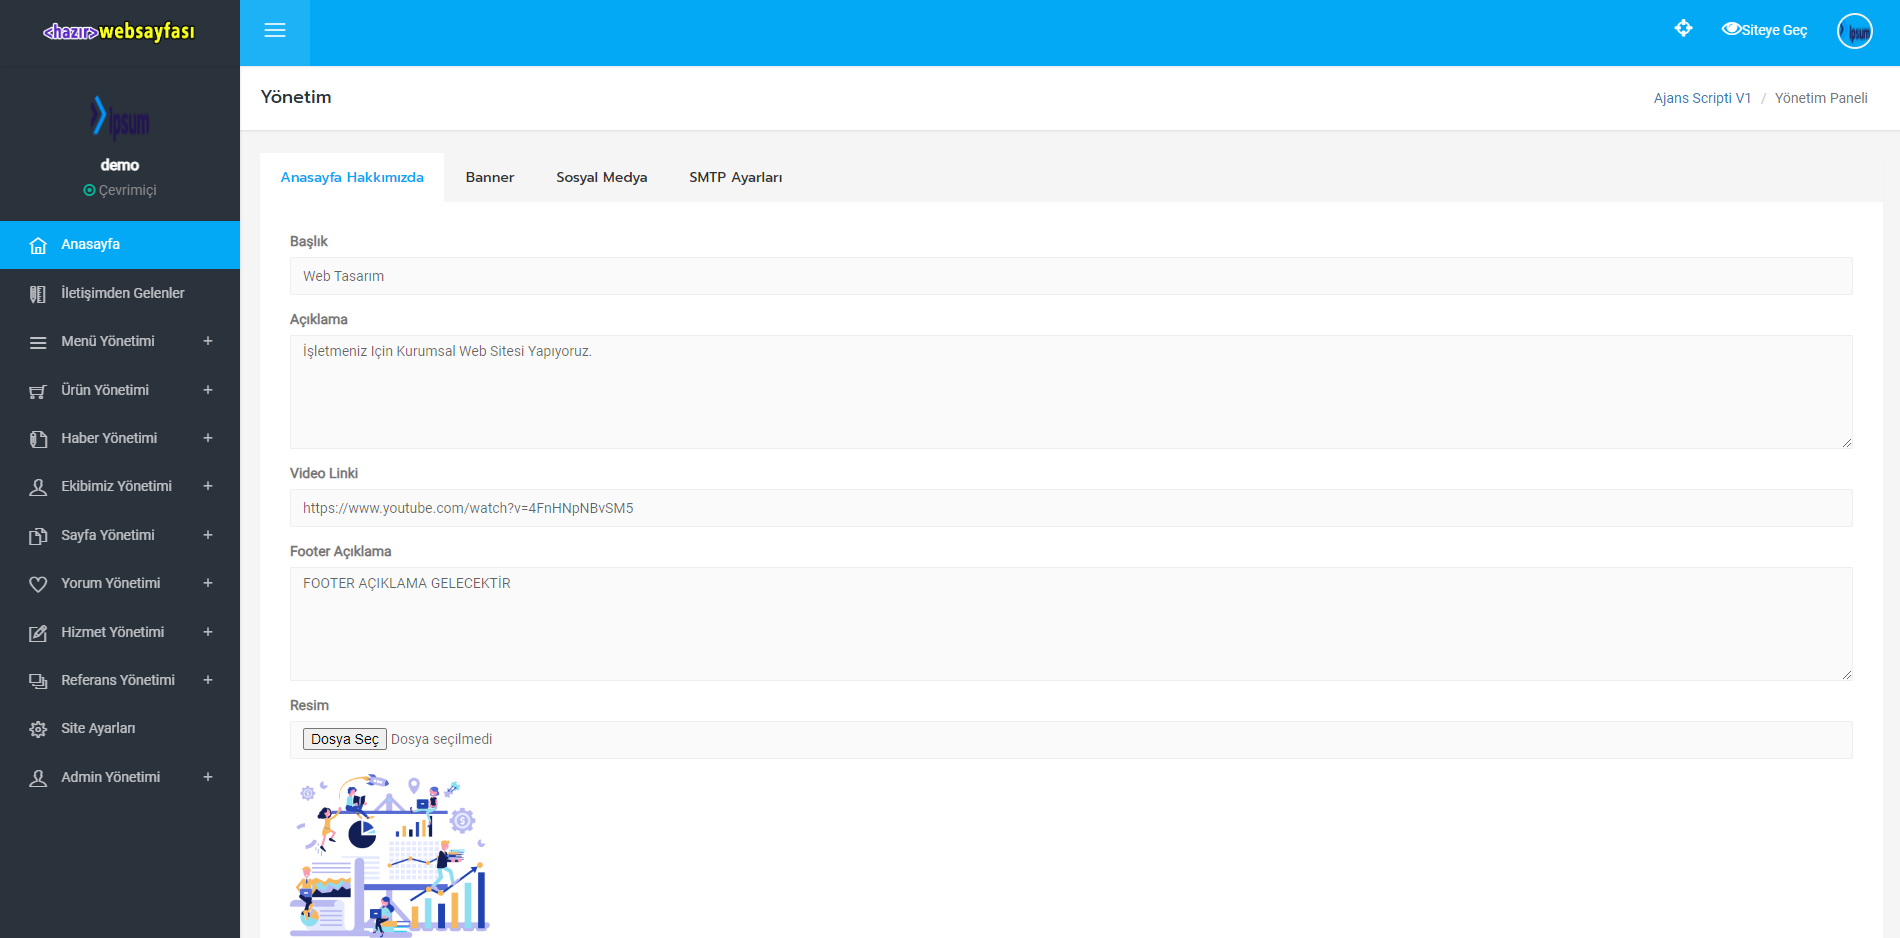This screenshot has width=1900, height=938.
Task: Click into the Video Linki input field
Action: (x=1070, y=508)
